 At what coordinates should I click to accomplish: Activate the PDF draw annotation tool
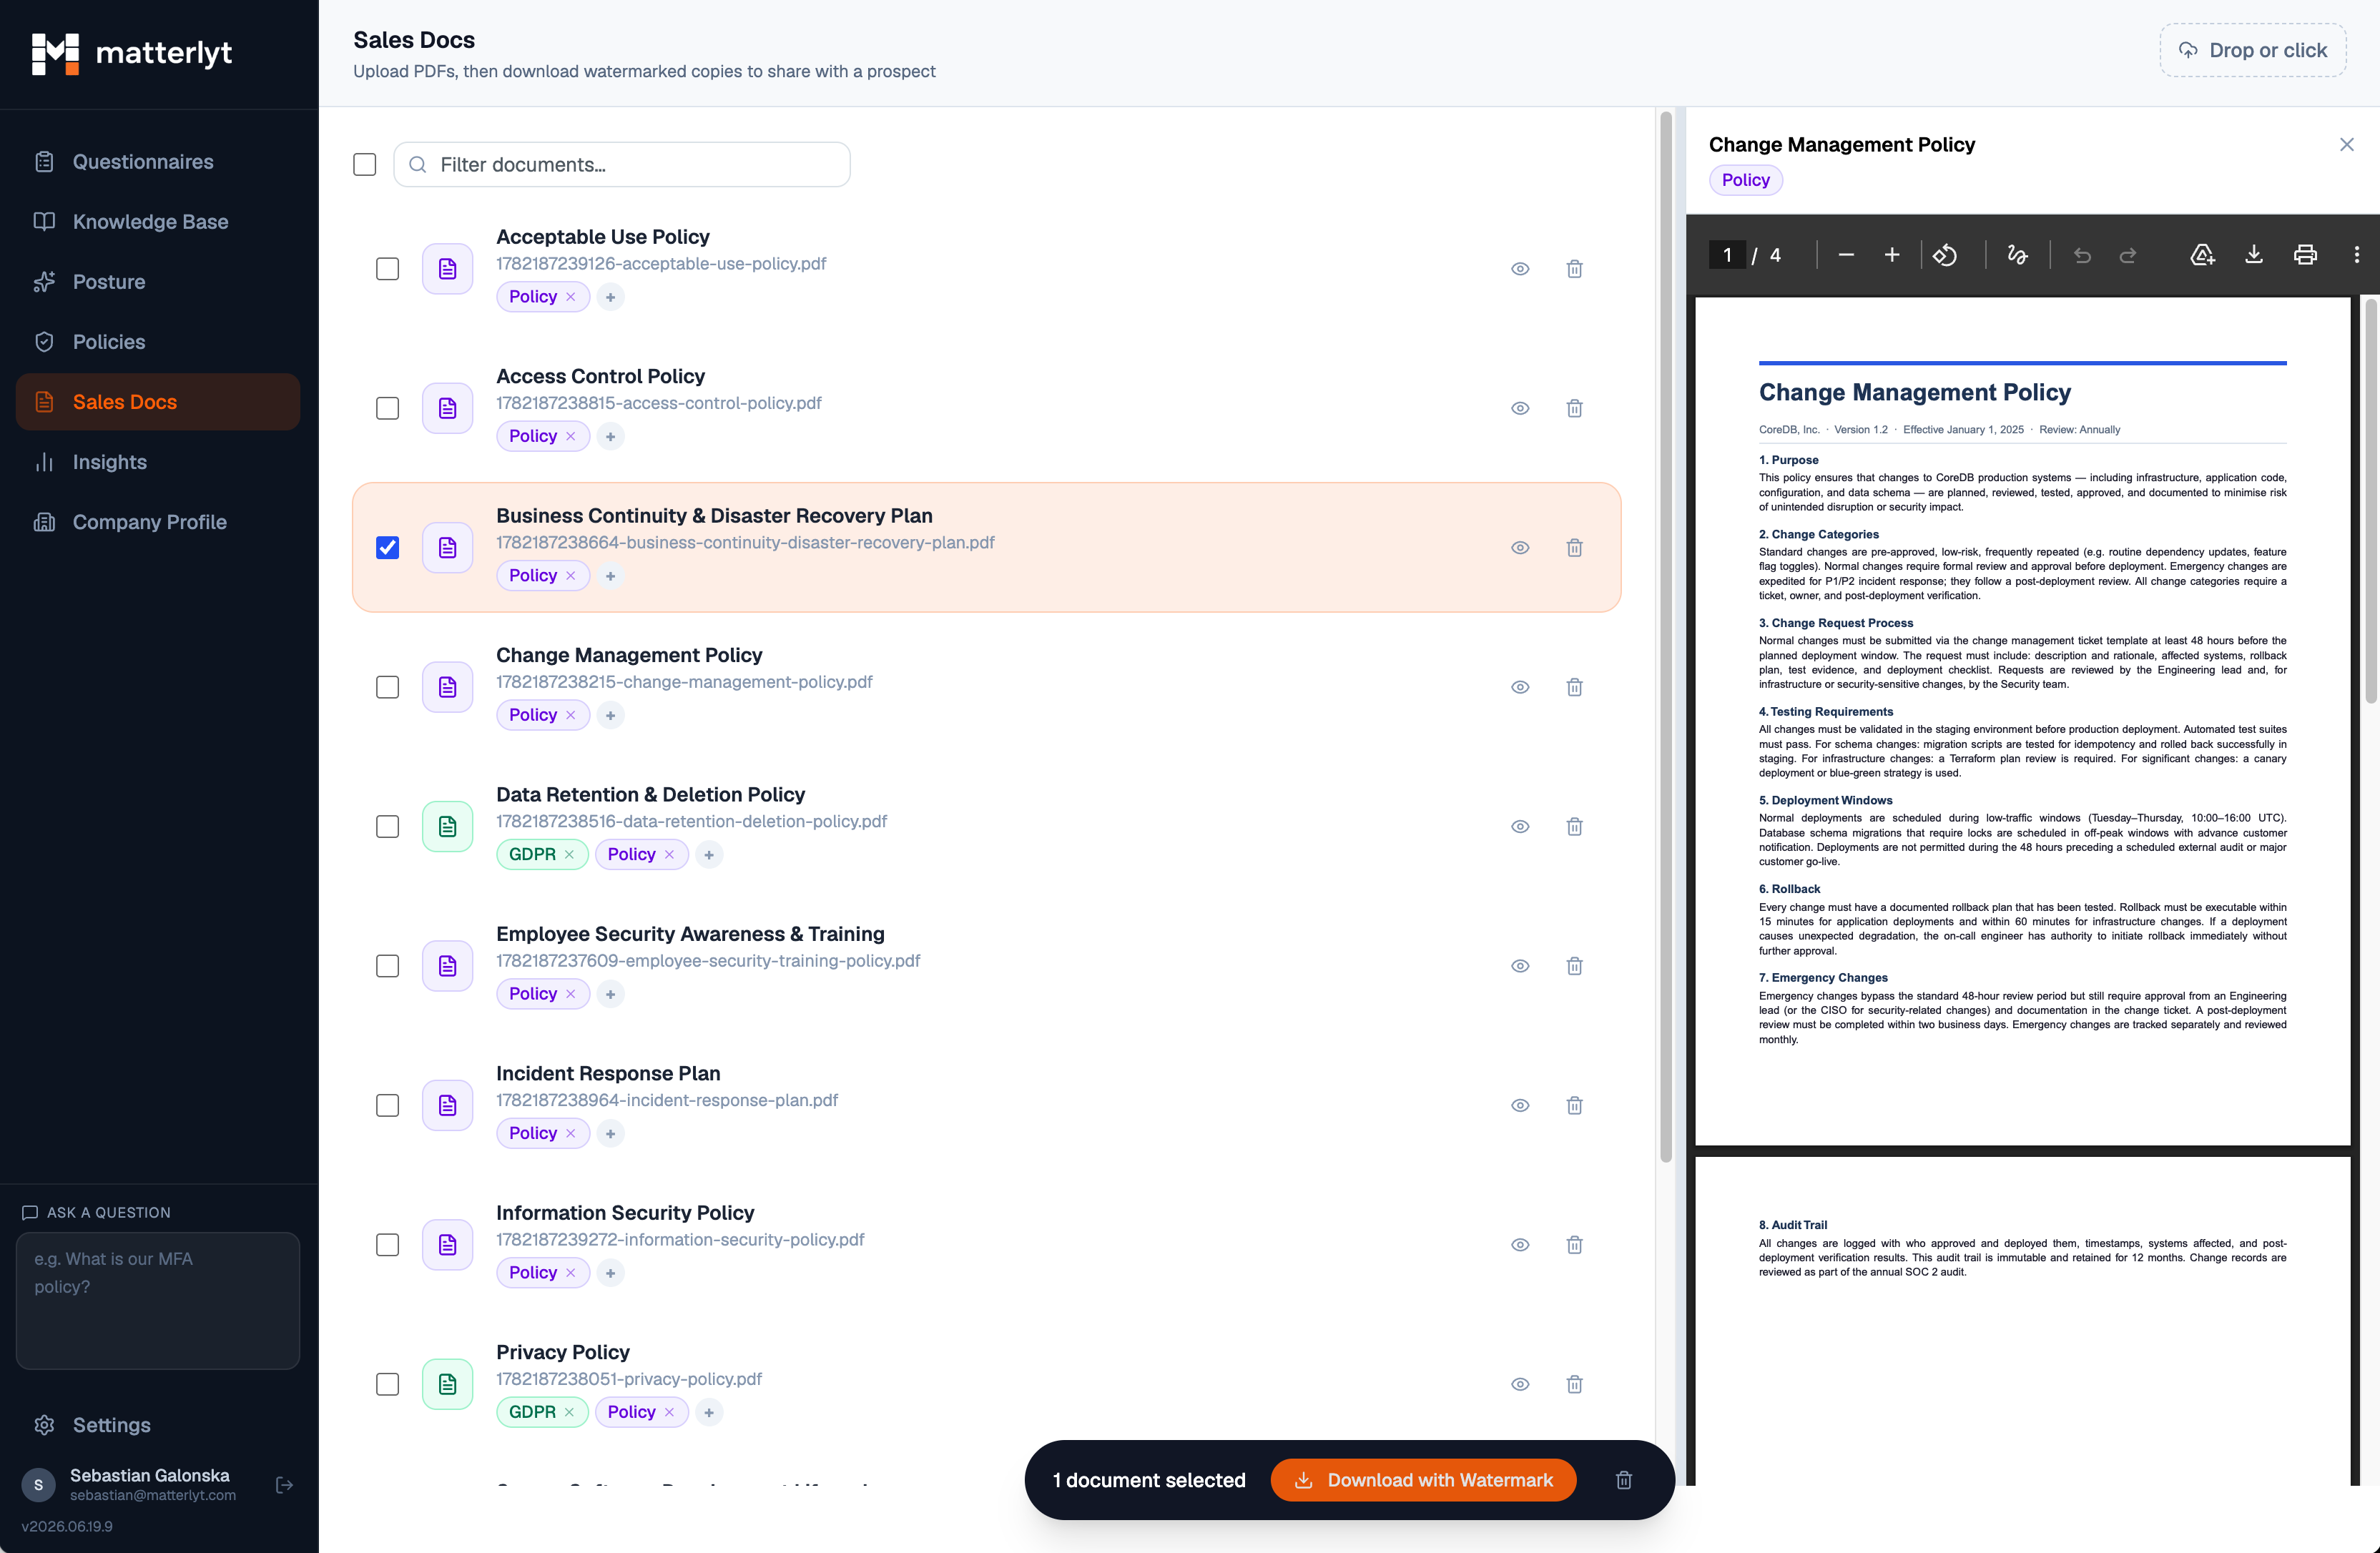click(x=2017, y=255)
